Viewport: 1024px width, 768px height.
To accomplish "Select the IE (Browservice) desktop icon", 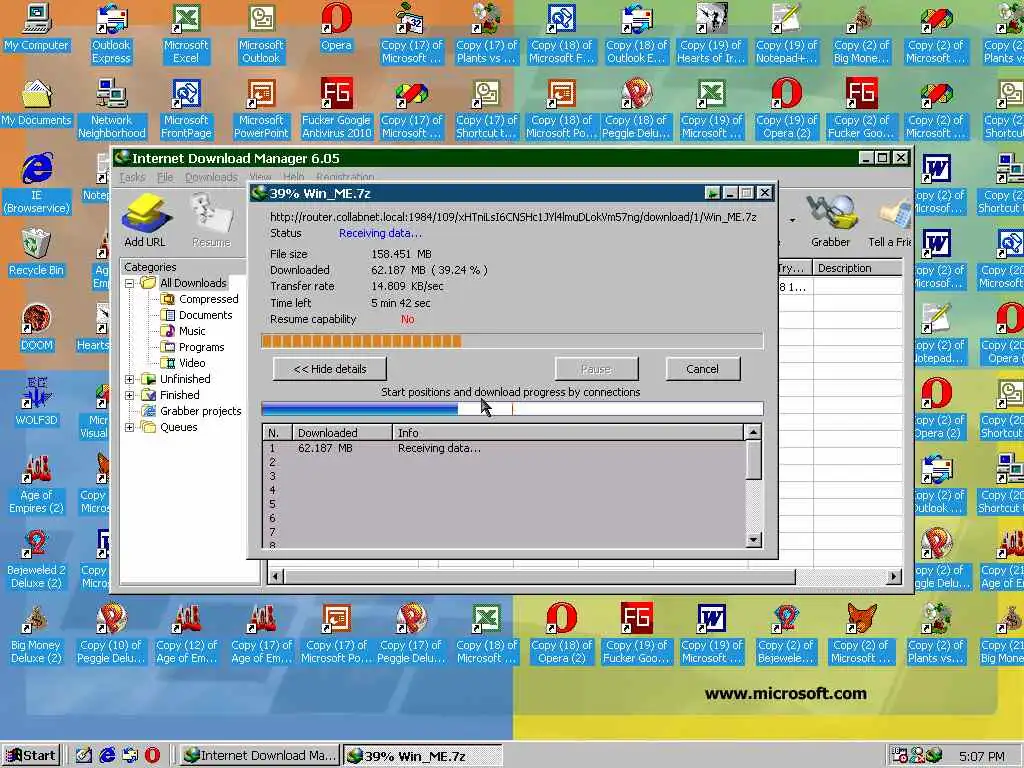I will click(x=37, y=184).
